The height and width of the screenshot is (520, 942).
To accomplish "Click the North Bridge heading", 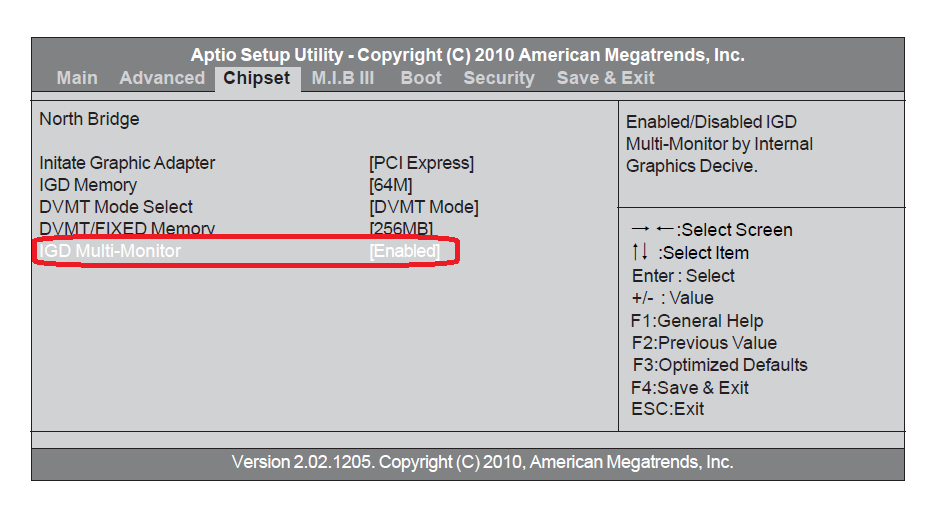I will (89, 119).
